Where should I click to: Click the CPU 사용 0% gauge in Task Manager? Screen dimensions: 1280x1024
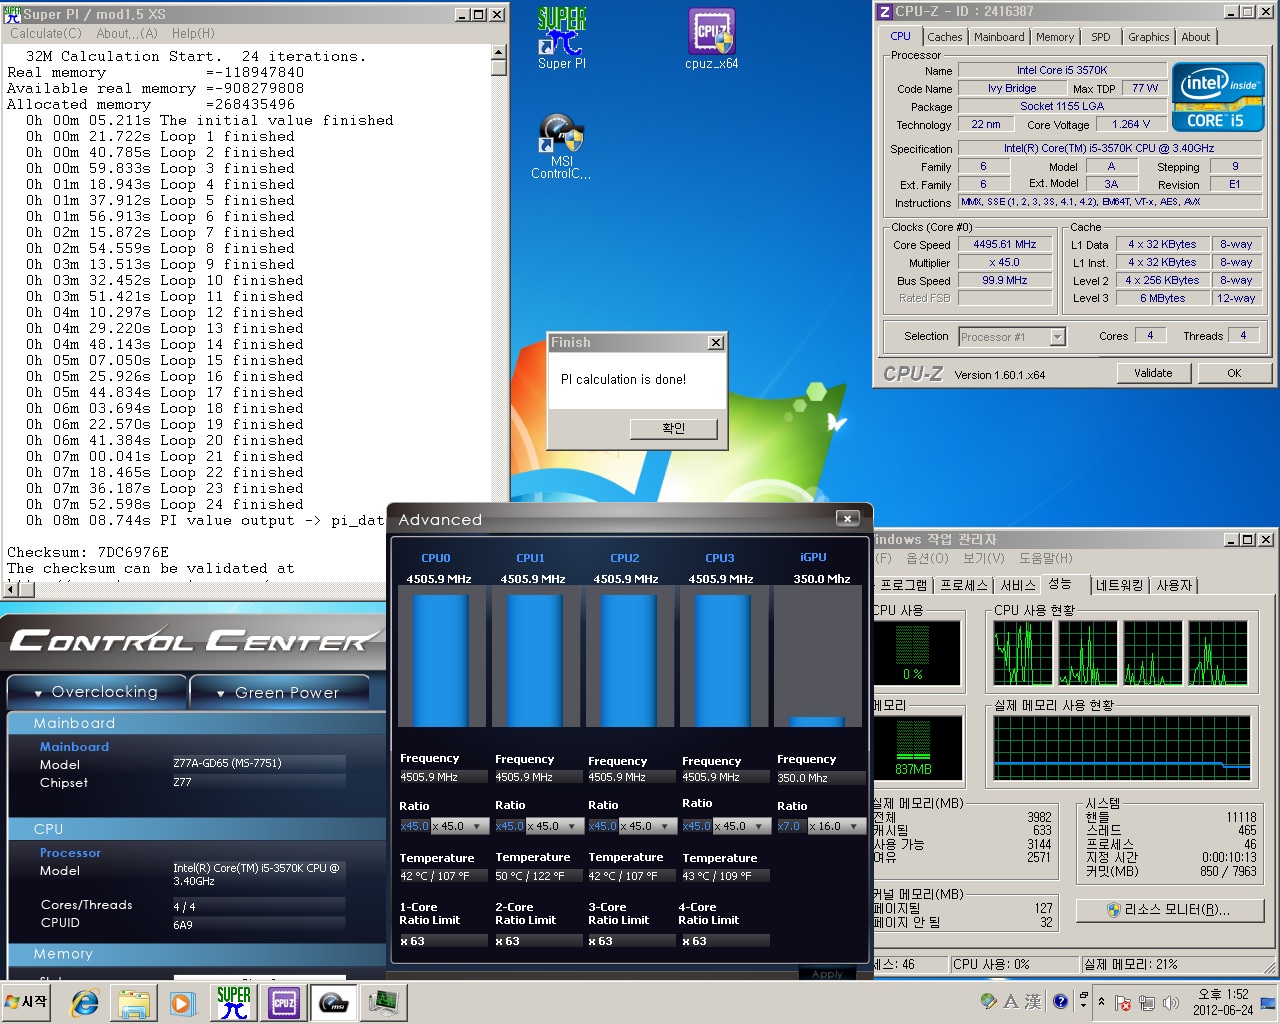pyautogui.click(x=916, y=652)
